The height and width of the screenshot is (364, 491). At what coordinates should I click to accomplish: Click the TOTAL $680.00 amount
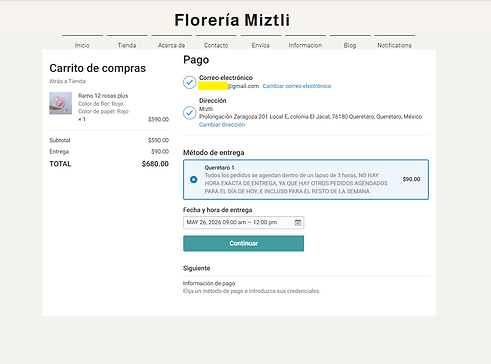155,164
